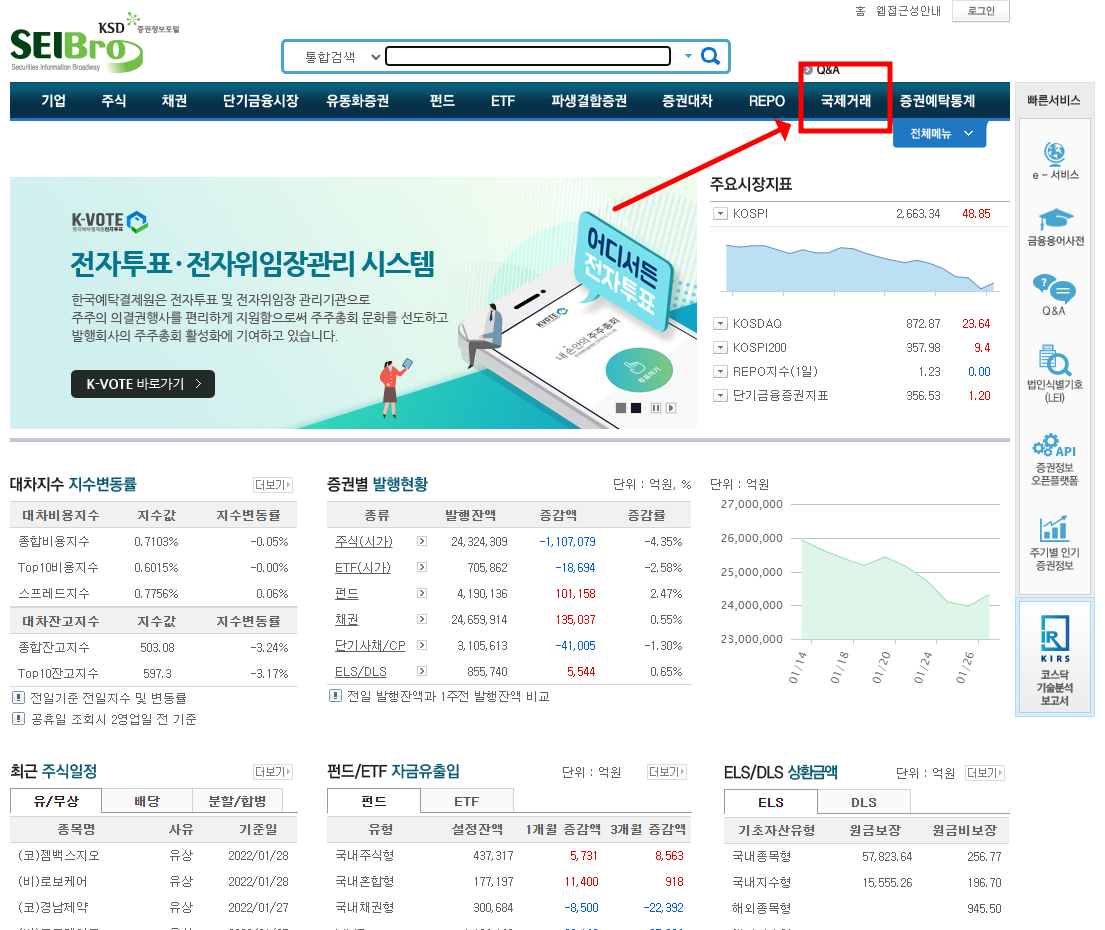Click the 로그인 button
Viewport: 1105px width, 930px height.
[x=981, y=11]
